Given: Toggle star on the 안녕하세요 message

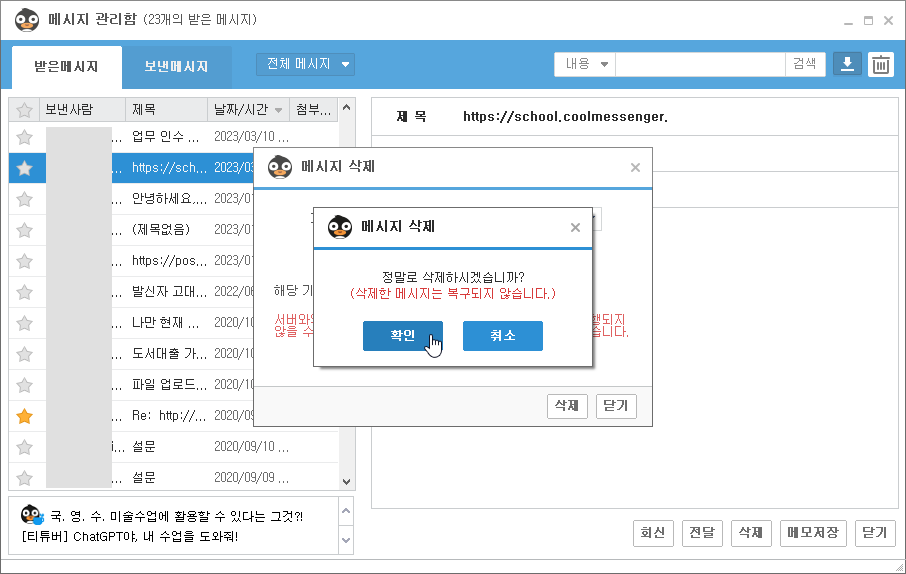Looking at the screenshot, I should coord(25,199).
